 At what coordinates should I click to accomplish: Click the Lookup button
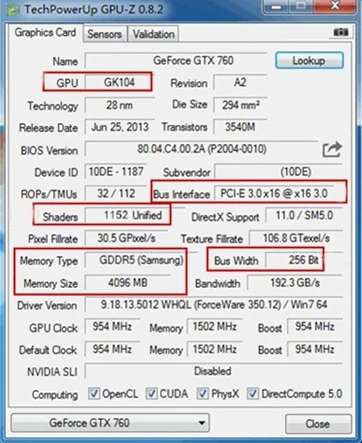click(x=309, y=61)
